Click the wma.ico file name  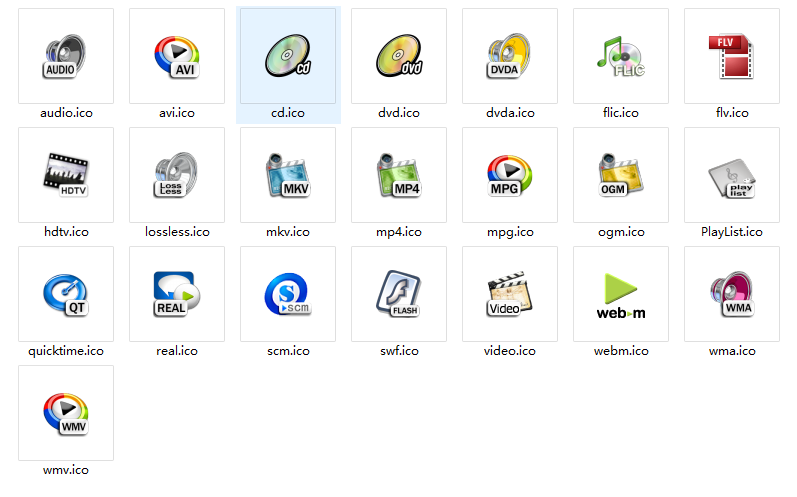[x=732, y=351]
